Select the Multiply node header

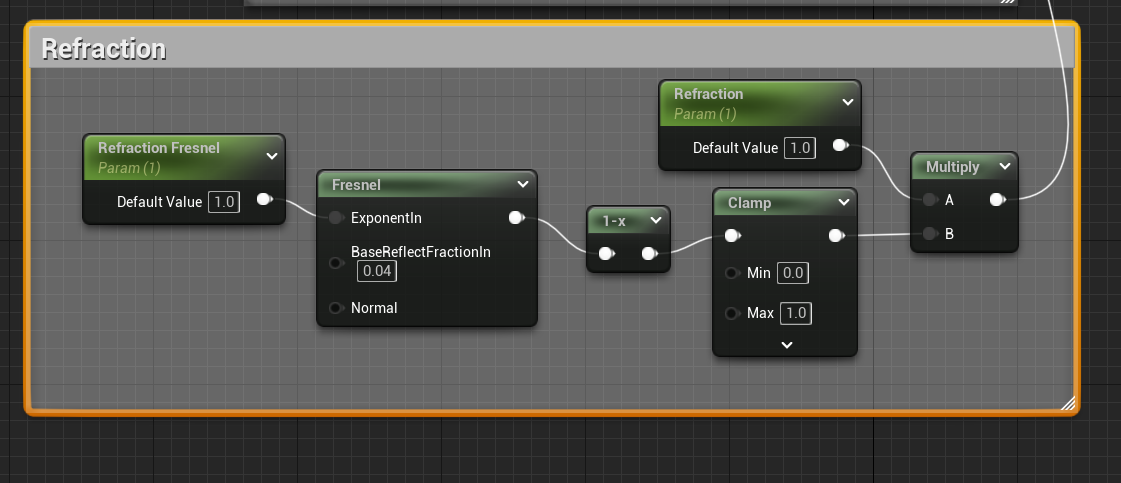(x=964, y=166)
